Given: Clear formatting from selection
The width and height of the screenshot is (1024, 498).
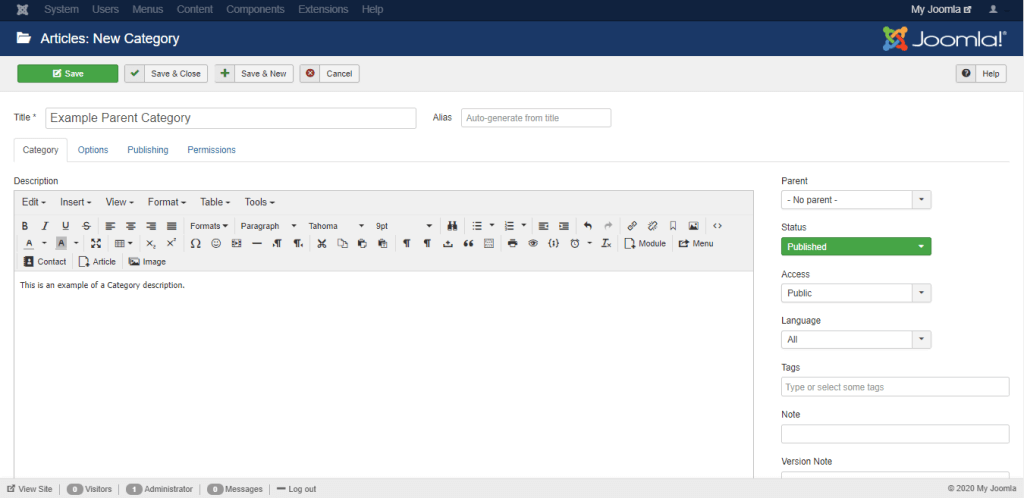Looking at the screenshot, I should coord(607,243).
